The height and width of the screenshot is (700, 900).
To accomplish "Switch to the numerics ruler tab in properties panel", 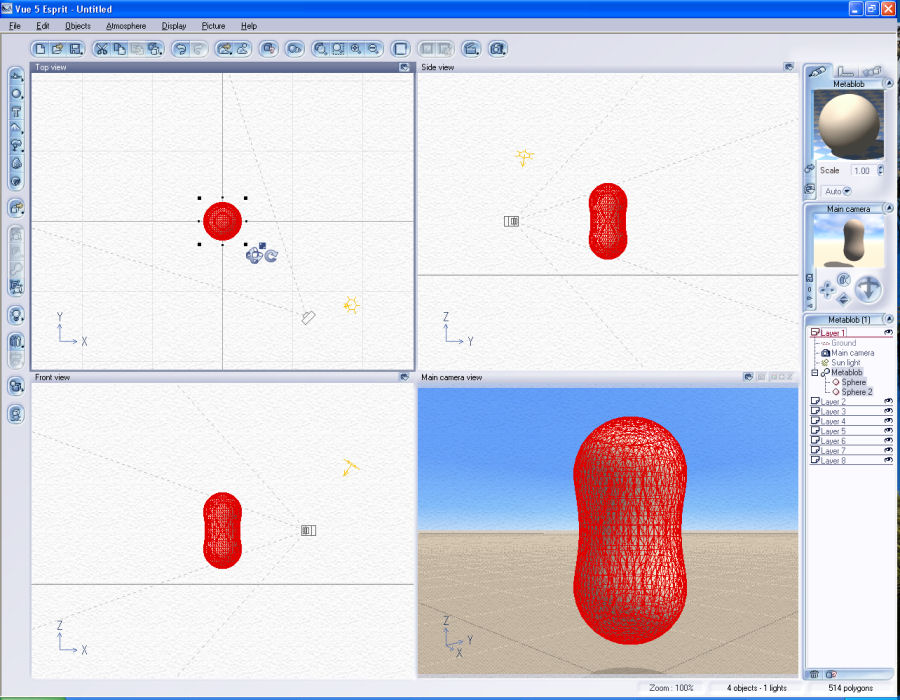I will tap(845, 71).
